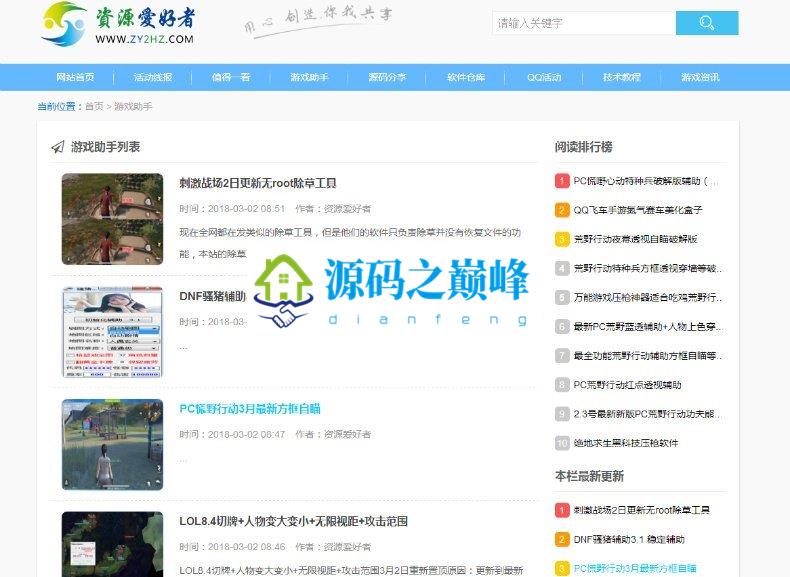Open ranking item PC荒野行动红点透视辅助
The image size is (790, 577).
627,385
